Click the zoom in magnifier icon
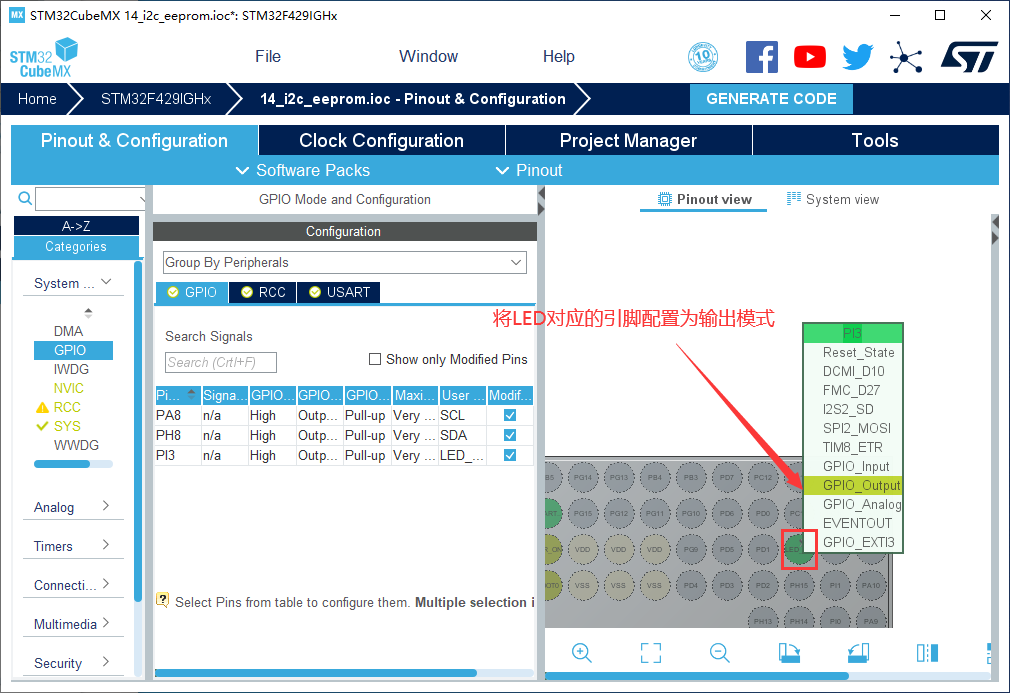This screenshot has height=693, width=1010. click(x=581, y=653)
